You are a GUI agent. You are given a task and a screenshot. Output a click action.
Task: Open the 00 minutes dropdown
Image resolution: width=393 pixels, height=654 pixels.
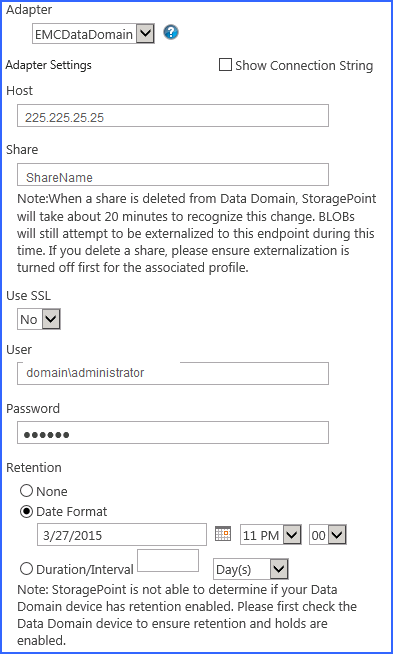pyautogui.click(x=328, y=535)
